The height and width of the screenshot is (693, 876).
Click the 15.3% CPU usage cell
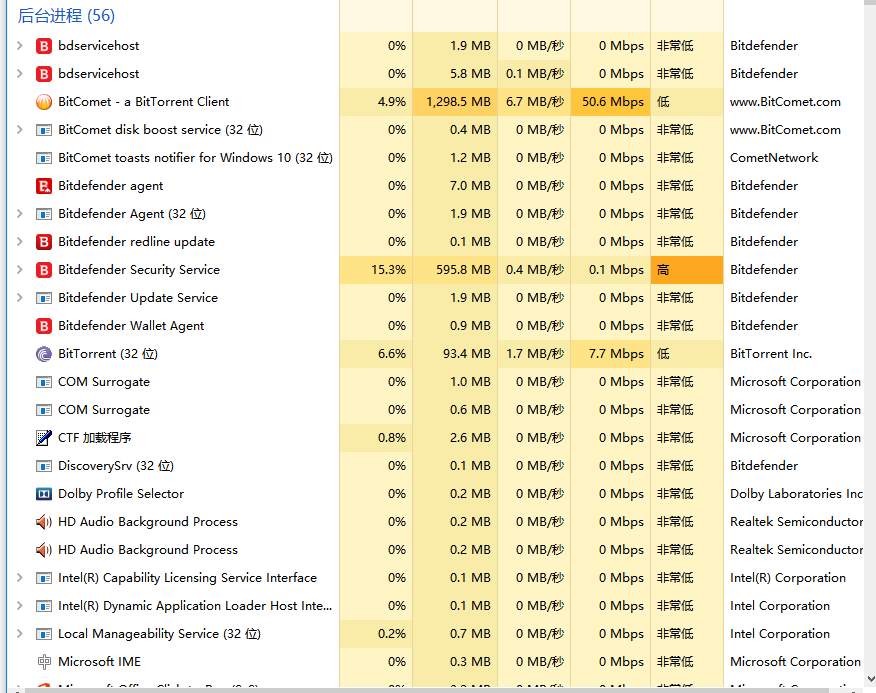[x=376, y=270]
